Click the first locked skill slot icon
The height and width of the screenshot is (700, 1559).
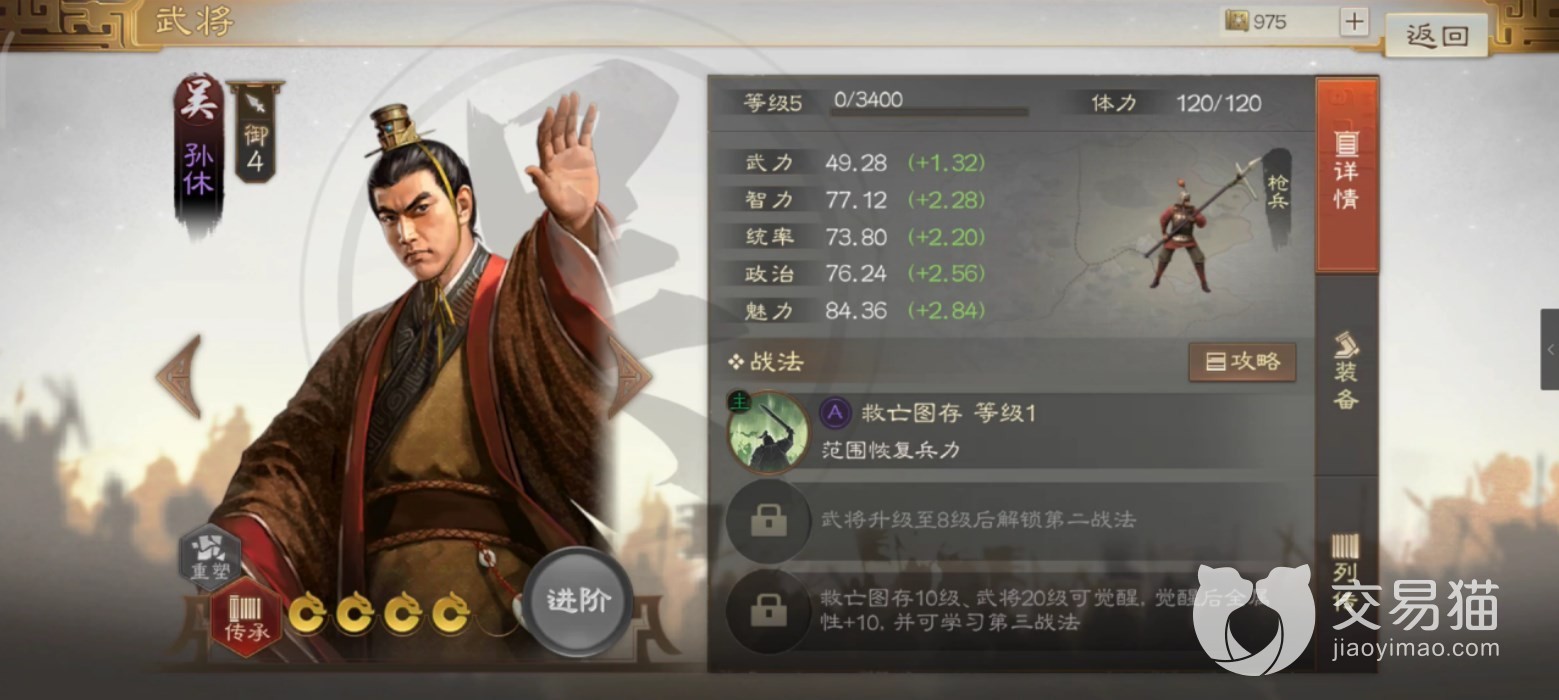click(768, 521)
